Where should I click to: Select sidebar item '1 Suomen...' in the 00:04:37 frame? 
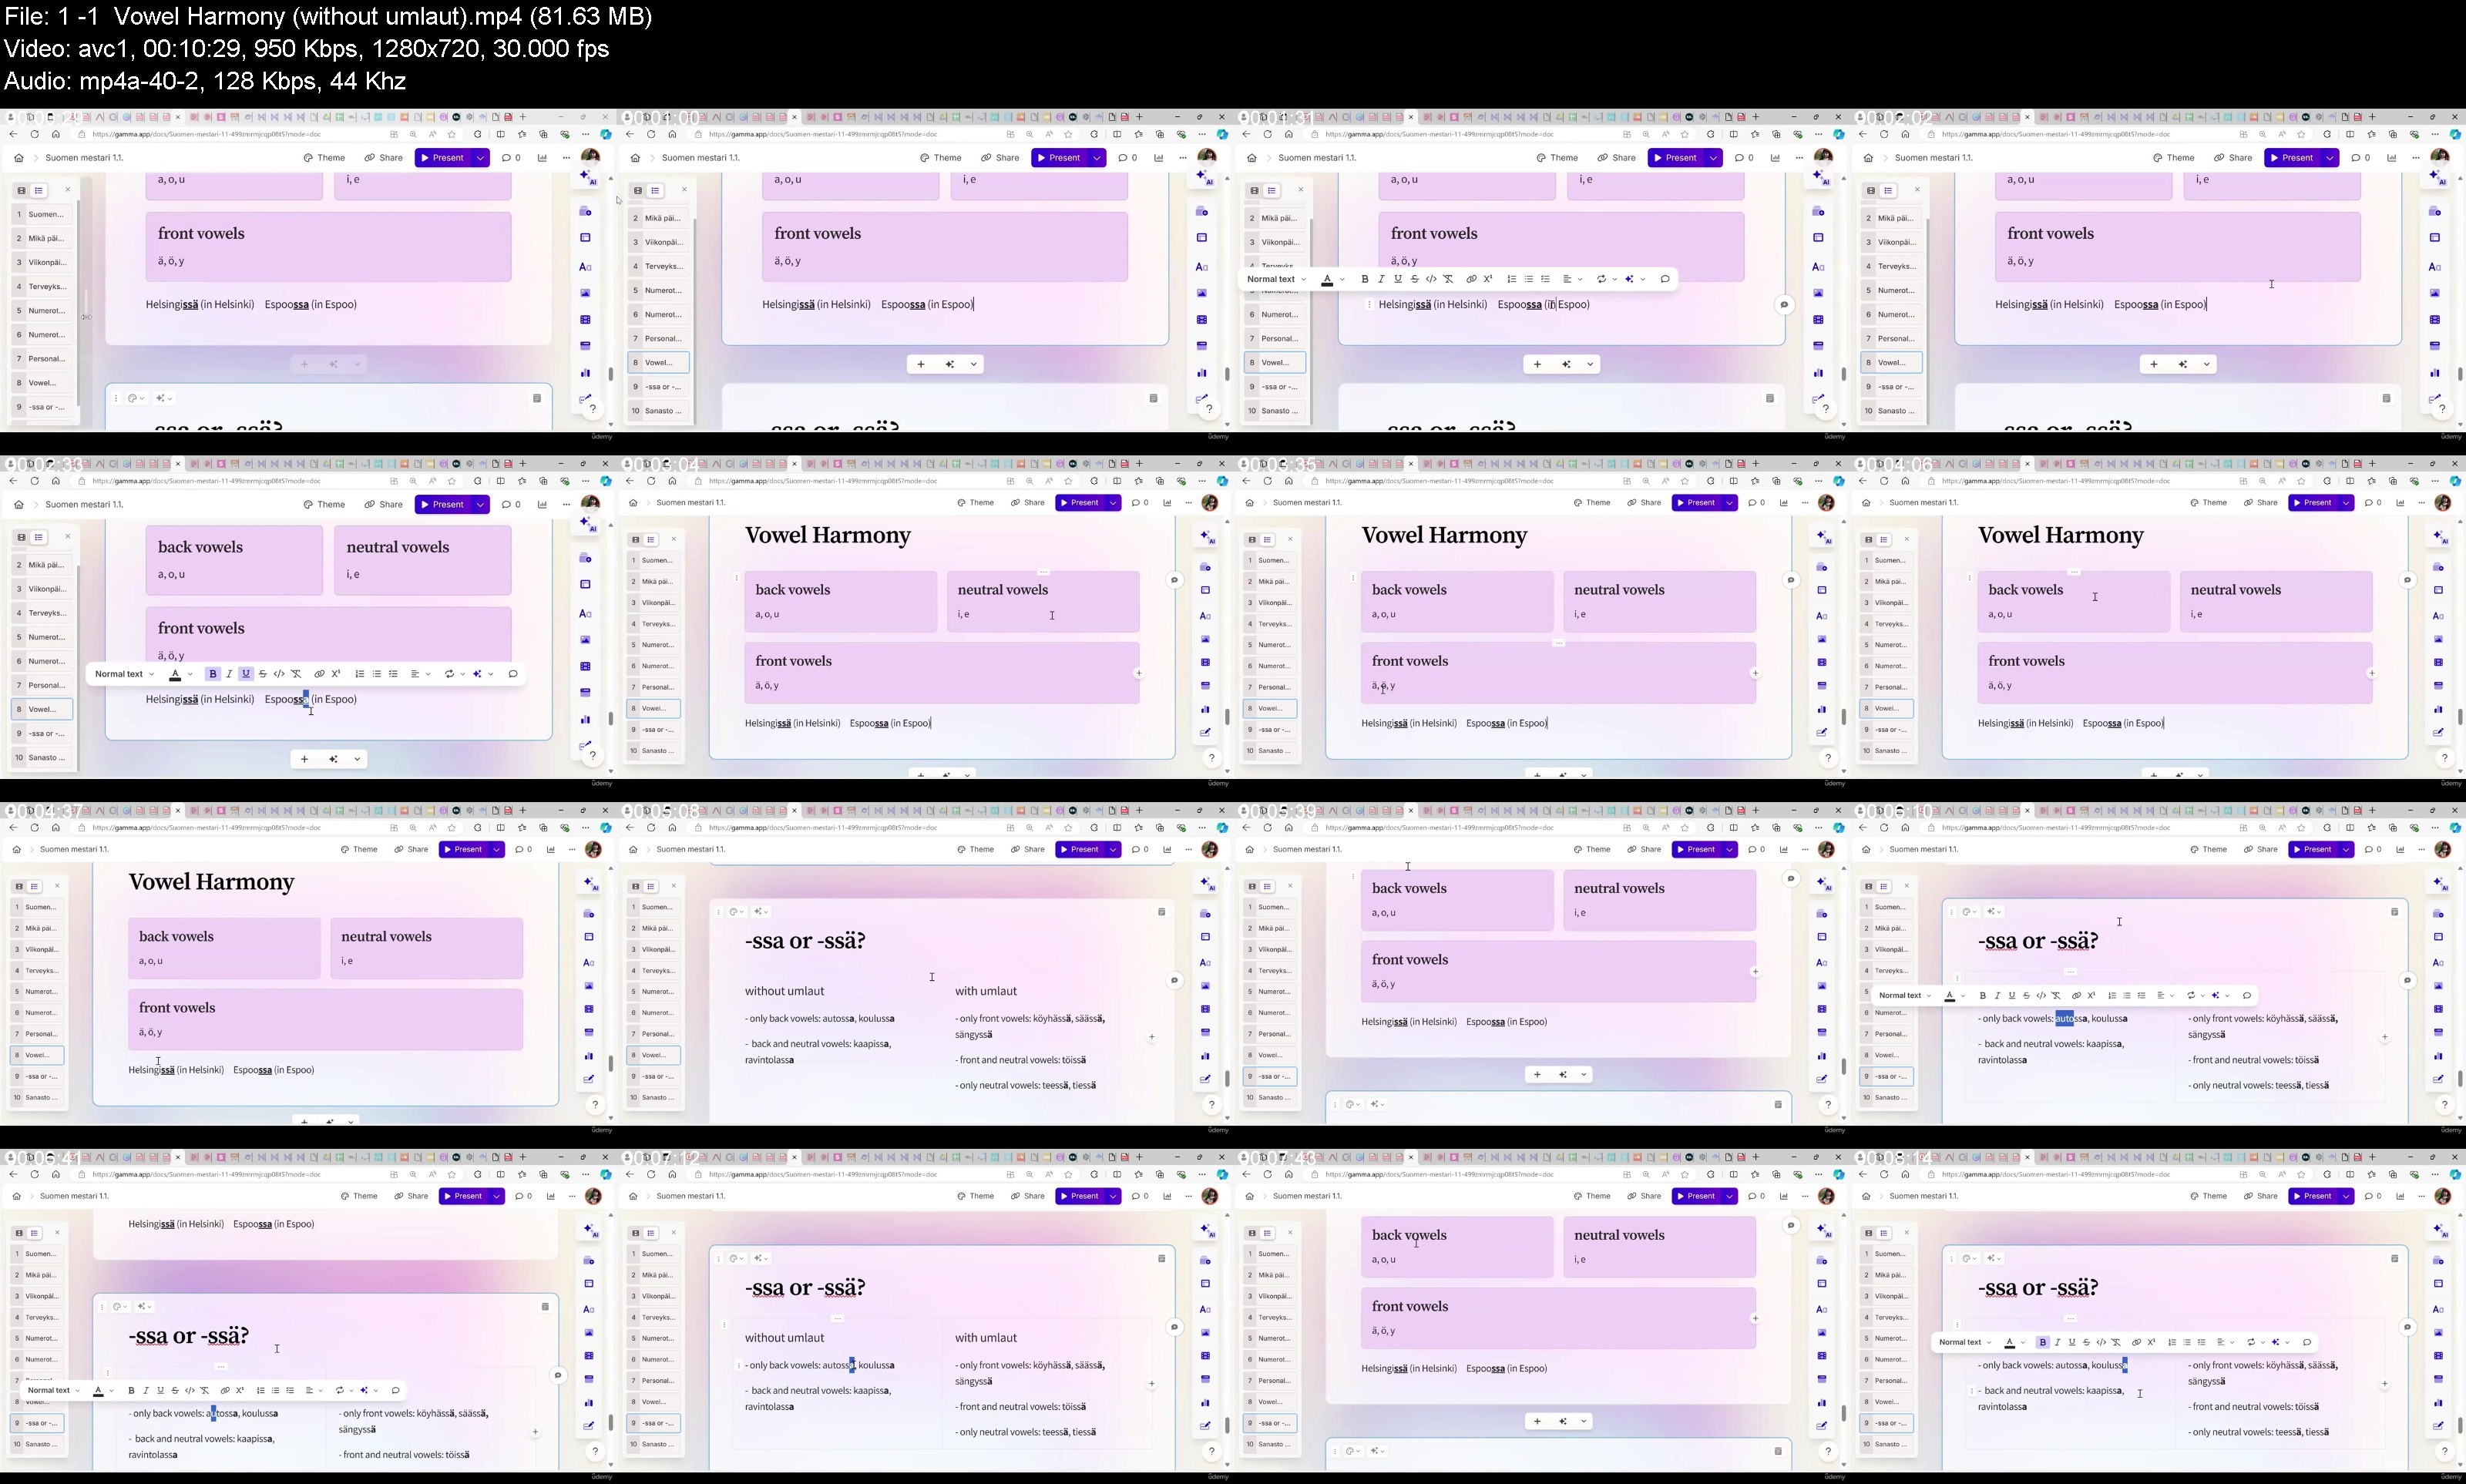[38, 908]
